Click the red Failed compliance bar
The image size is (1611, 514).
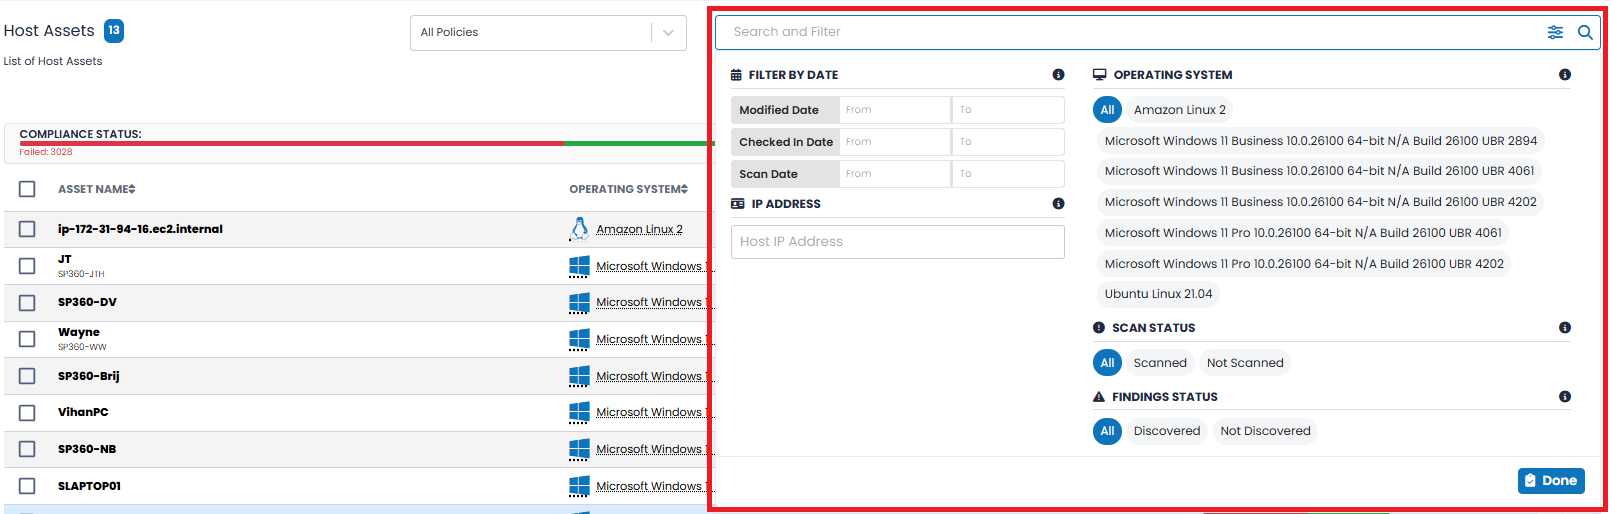tap(291, 143)
